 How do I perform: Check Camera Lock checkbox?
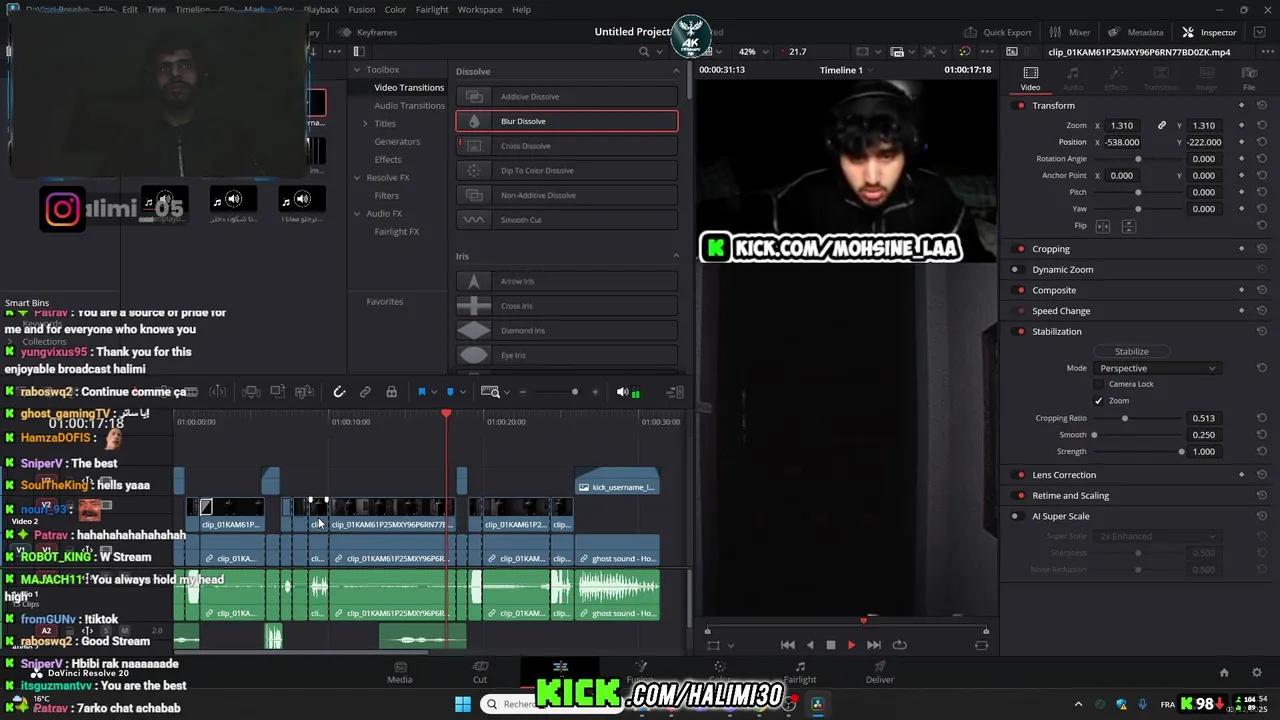pyautogui.click(x=1099, y=384)
